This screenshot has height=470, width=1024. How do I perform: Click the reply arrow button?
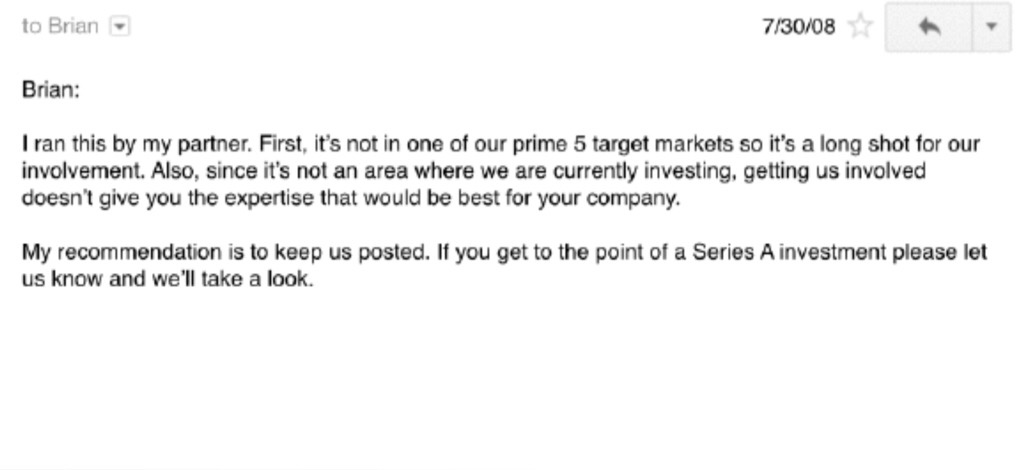(930, 27)
